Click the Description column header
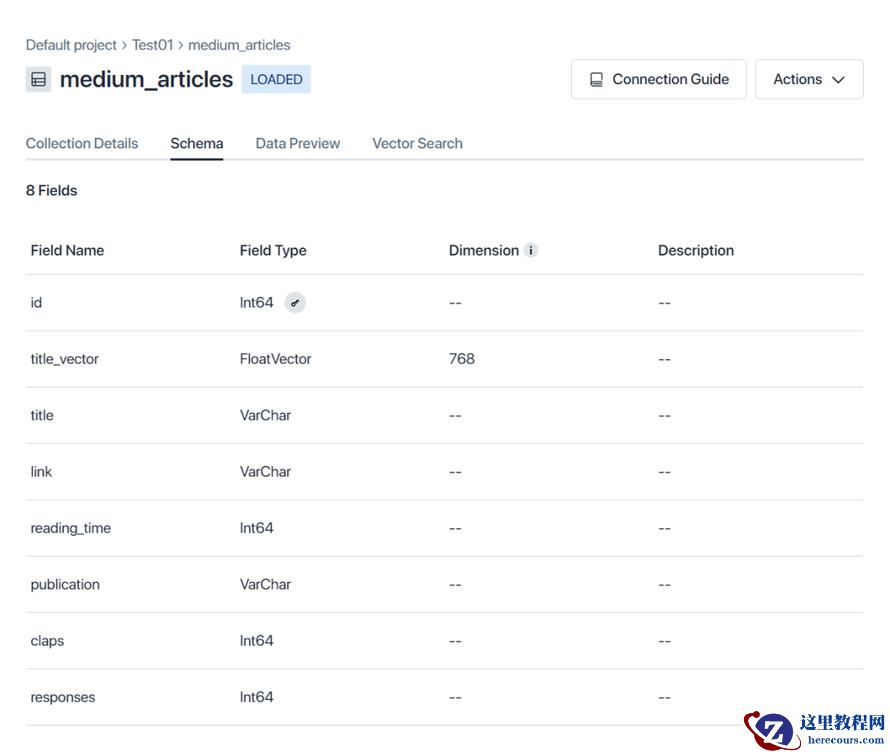This screenshot has height=752, width=890. pyautogui.click(x=696, y=250)
